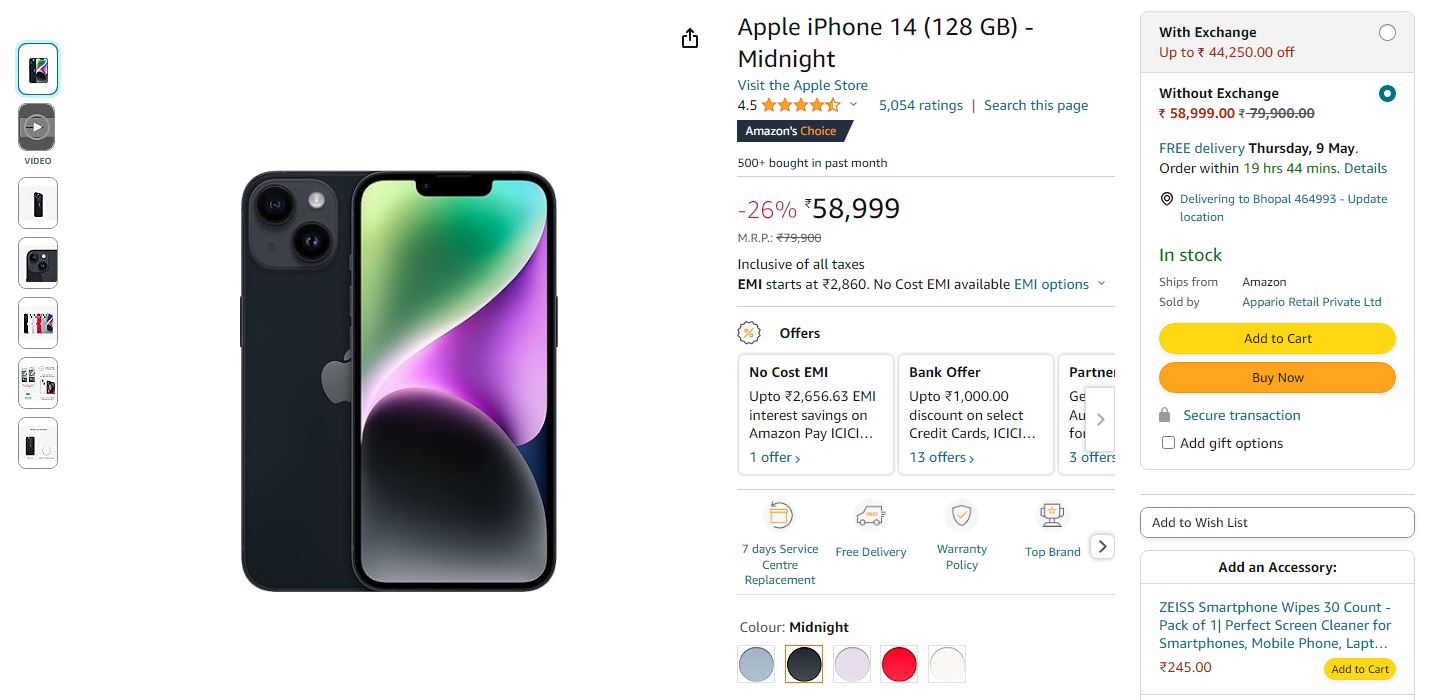Click the secure transaction lock icon
The image size is (1430, 700).
[1164, 415]
